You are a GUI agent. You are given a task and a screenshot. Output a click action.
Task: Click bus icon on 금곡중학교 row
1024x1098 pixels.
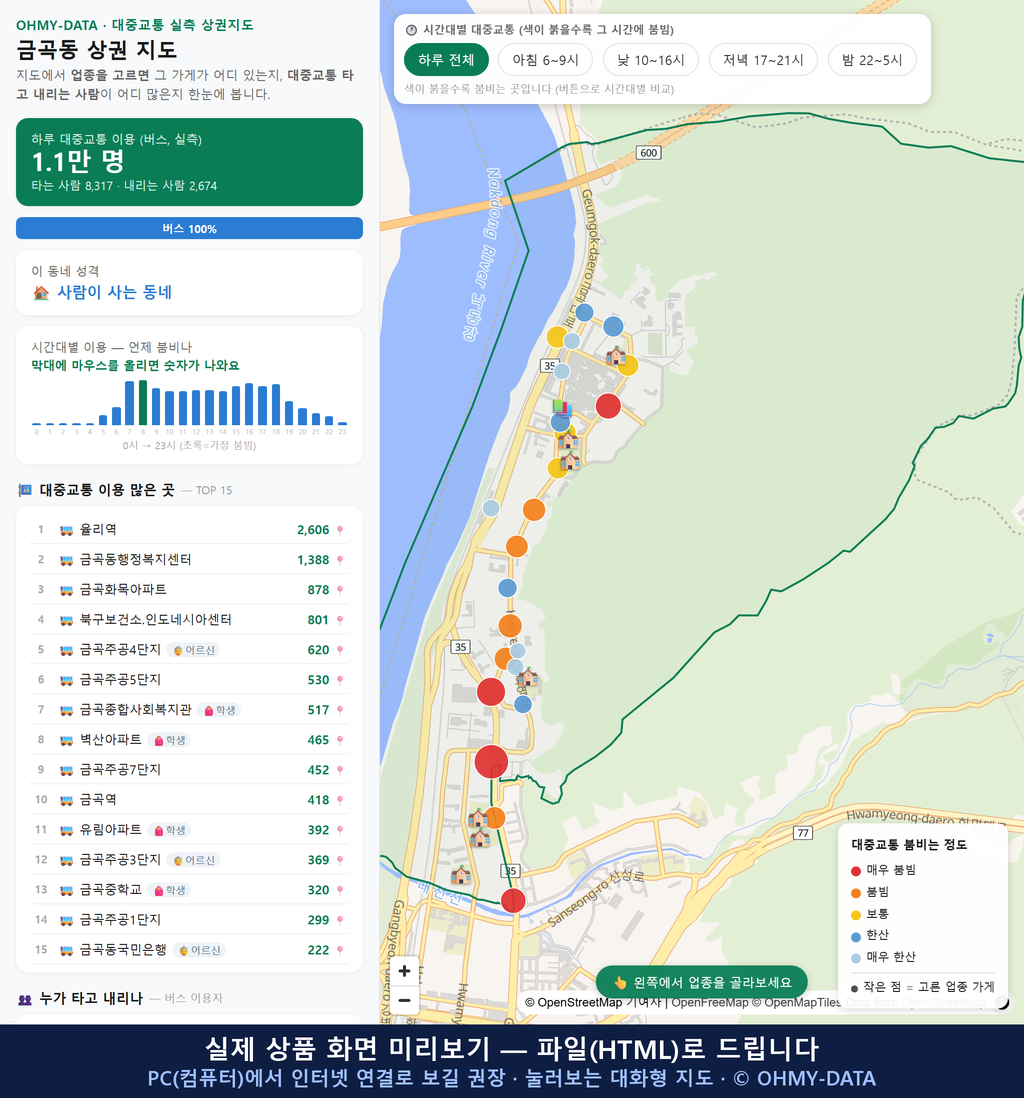[x=67, y=890]
